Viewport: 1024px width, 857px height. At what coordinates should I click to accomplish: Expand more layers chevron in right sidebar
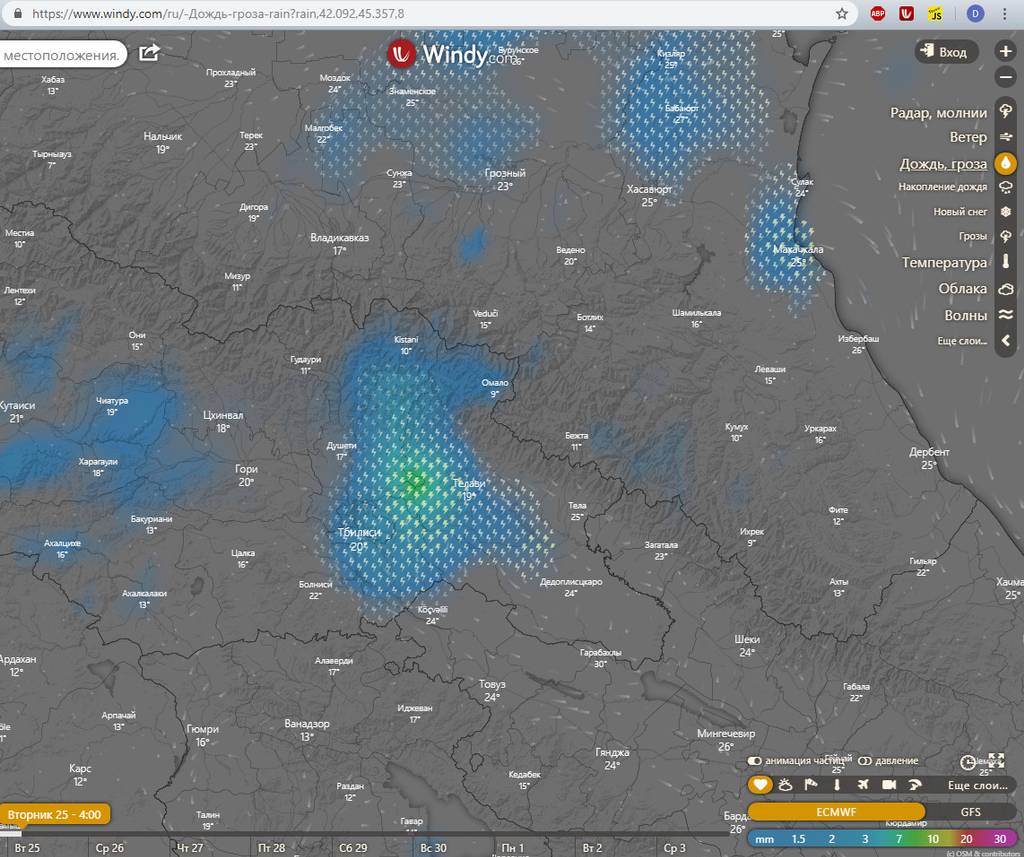point(1006,341)
